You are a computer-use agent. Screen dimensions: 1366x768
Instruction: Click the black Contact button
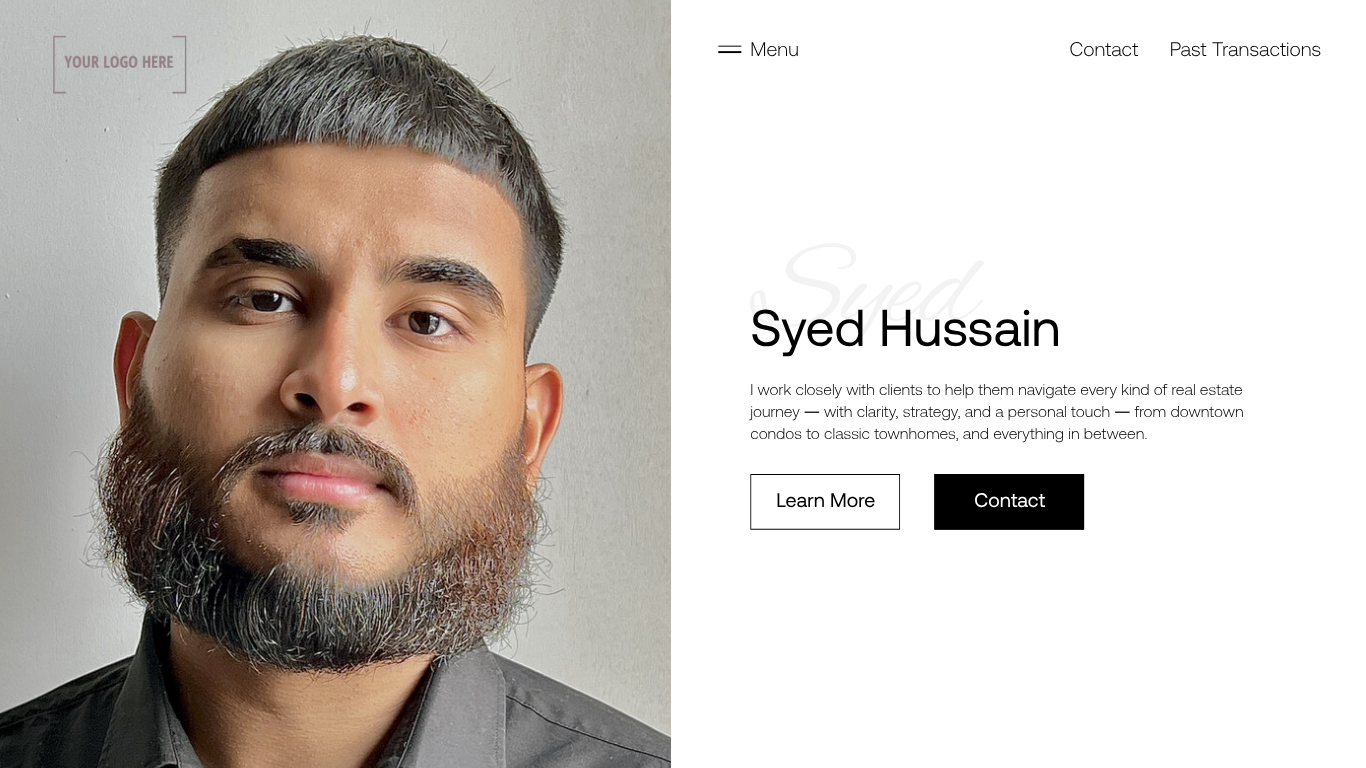(1009, 501)
